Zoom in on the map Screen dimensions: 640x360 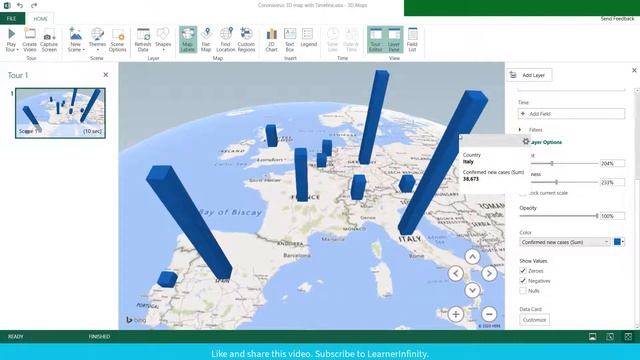(x=456, y=314)
